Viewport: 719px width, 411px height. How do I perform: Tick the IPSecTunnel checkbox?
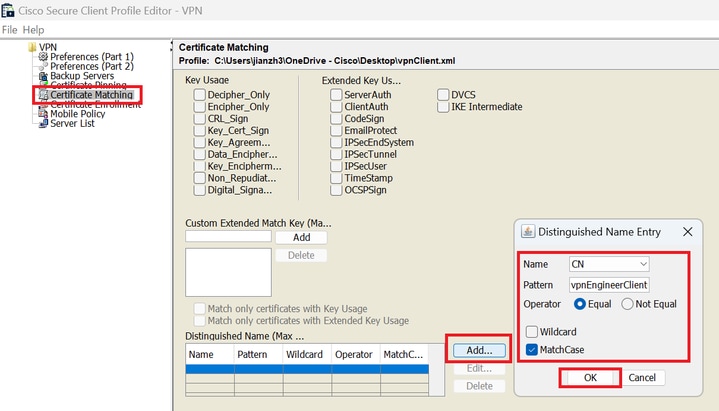click(x=336, y=155)
